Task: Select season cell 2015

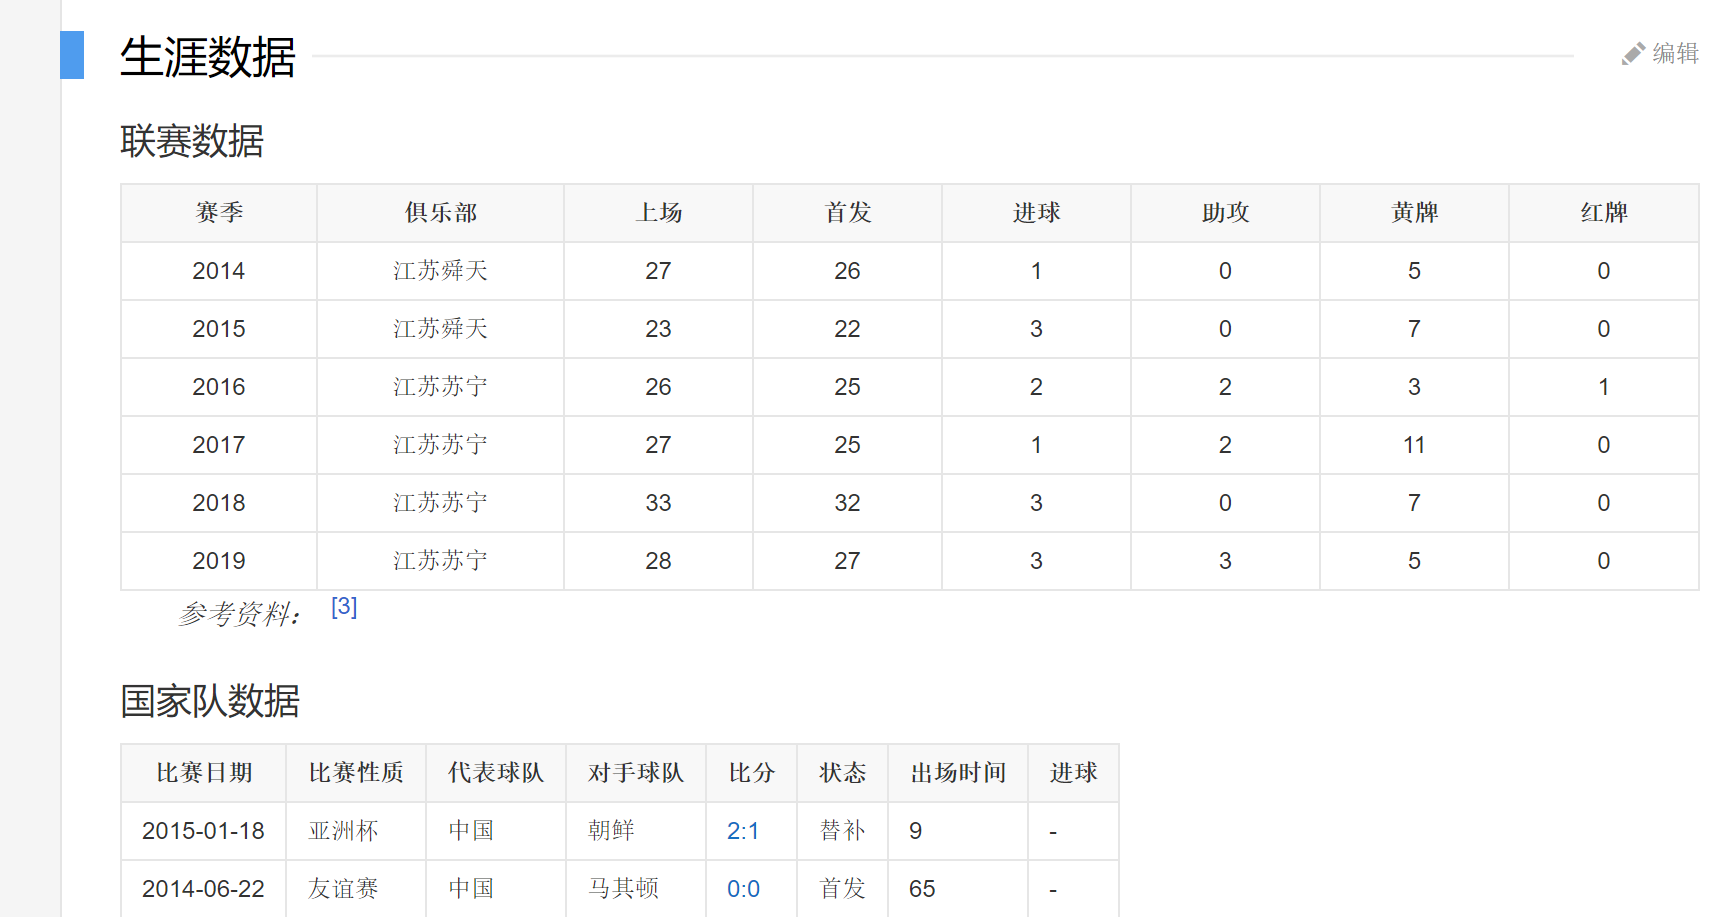Action: click(x=219, y=329)
